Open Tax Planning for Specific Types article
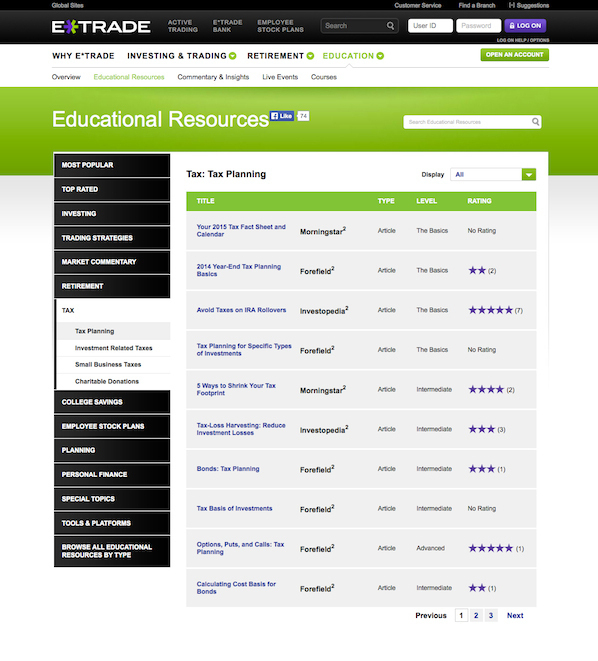Image resolution: width=598 pixels, height=661 pixels. [244, 349]
